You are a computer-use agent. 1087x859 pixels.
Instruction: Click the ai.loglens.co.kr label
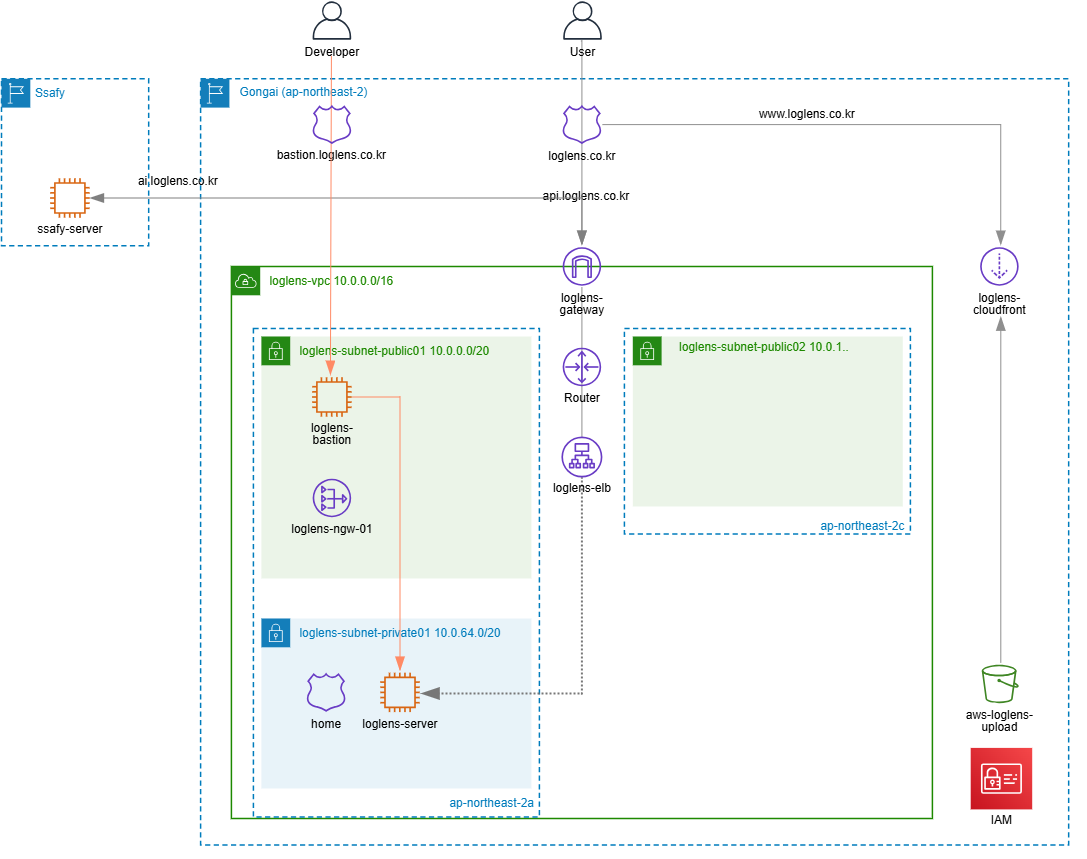[x=177, y=181]
